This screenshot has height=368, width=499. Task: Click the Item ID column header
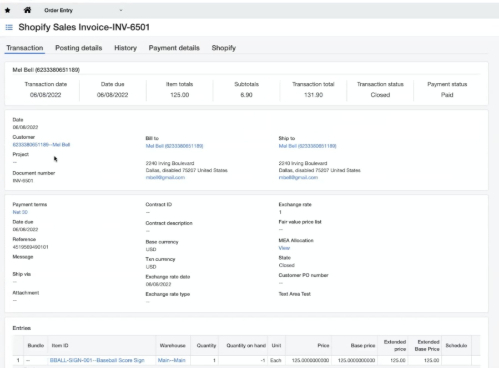(60, 346)
